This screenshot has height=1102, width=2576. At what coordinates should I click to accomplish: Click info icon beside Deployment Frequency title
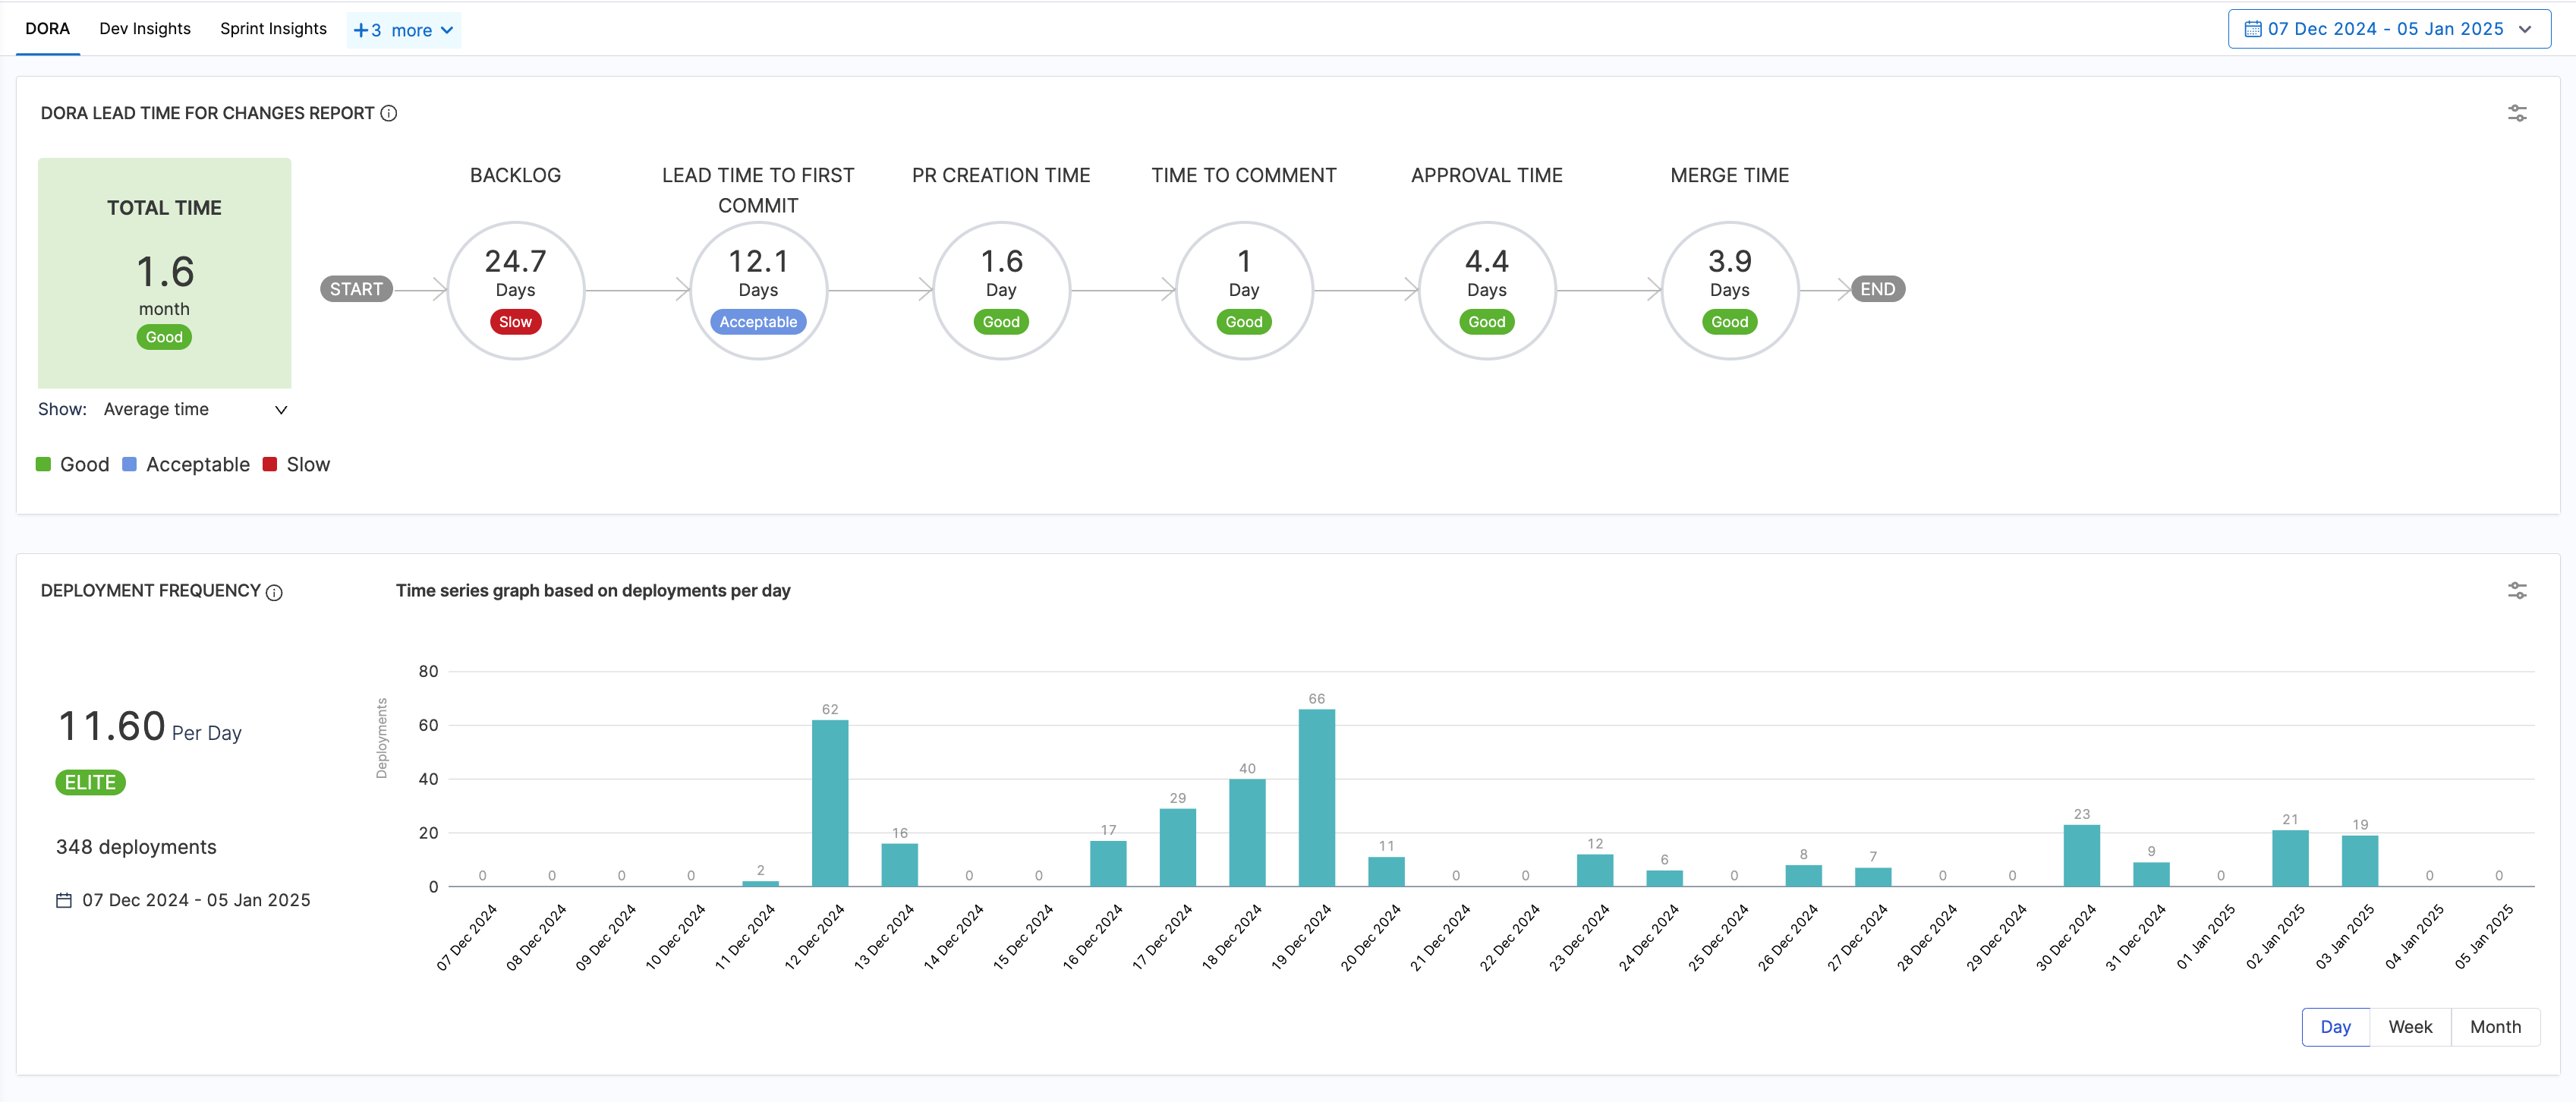click(x=274, y=592)
